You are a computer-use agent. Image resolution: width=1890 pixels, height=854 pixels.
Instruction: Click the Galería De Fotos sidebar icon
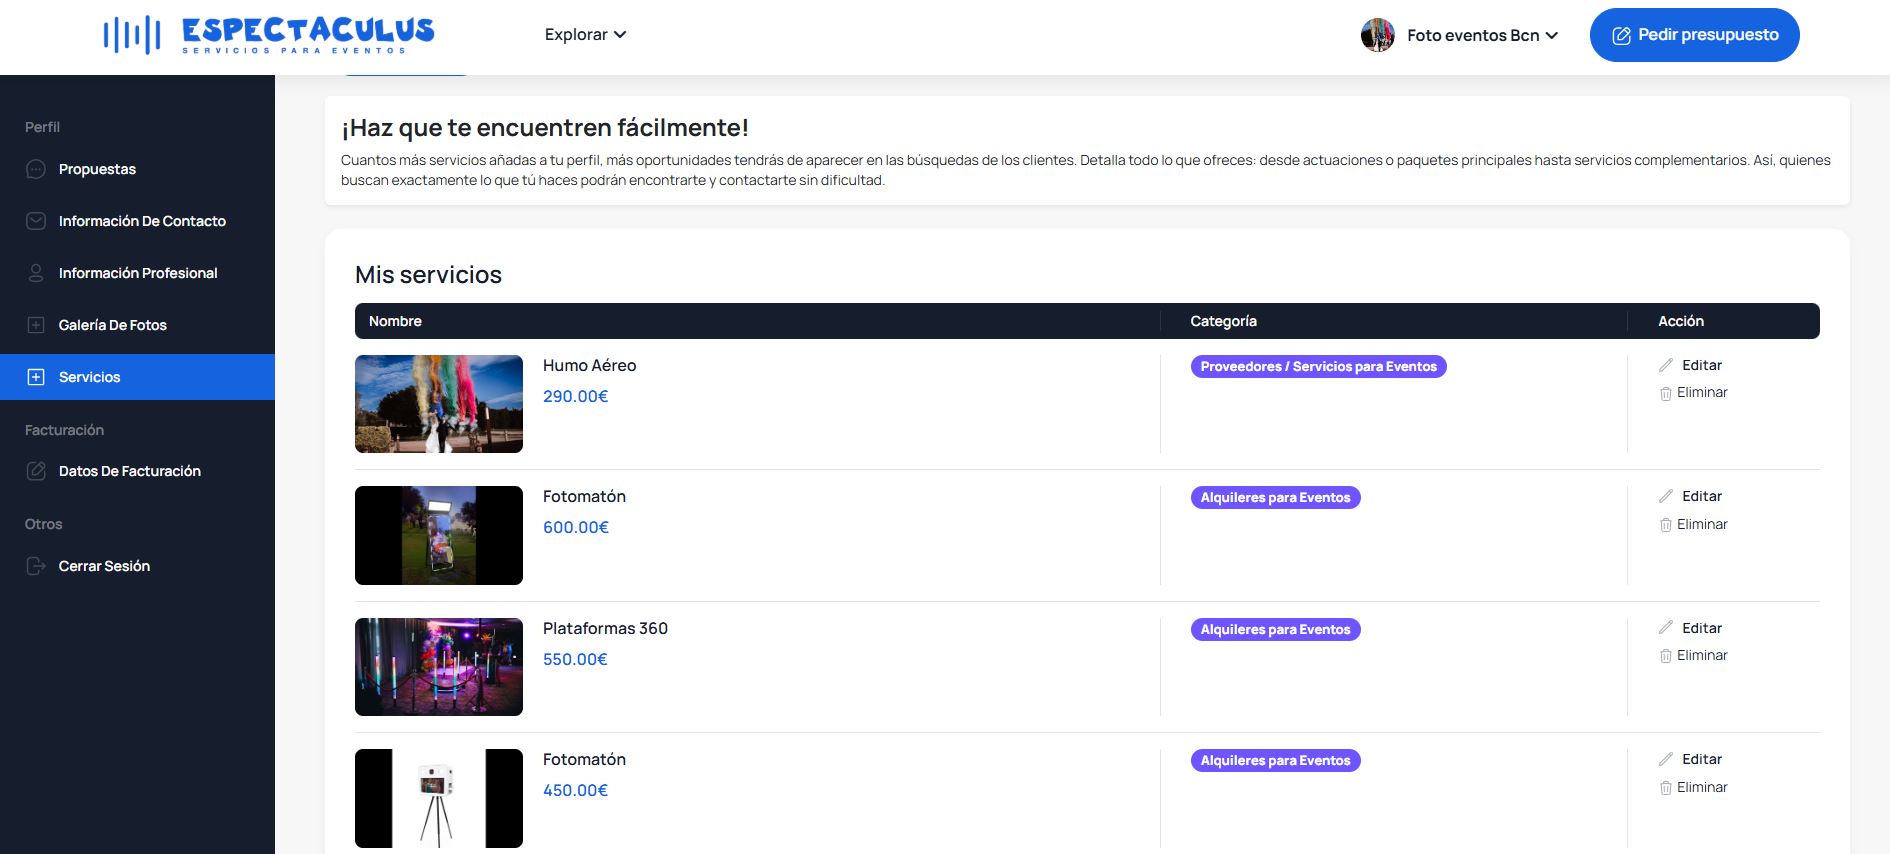point(36,325)
